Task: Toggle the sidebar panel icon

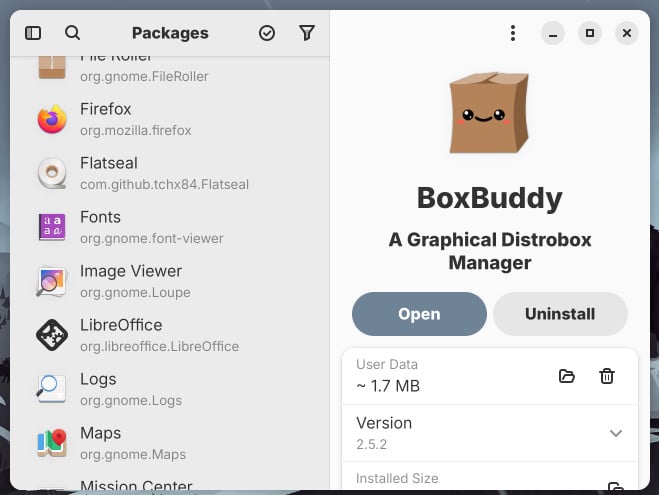Action: click(33, 33)
